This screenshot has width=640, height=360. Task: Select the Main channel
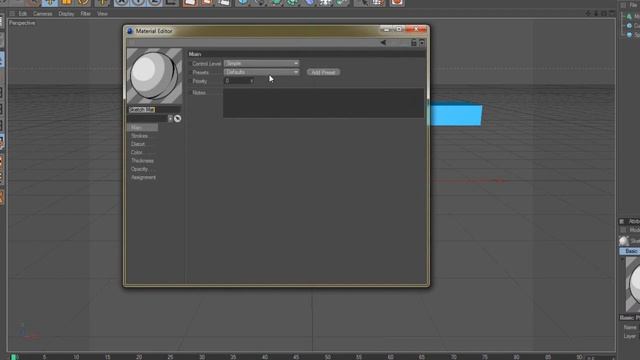click(142, 128)
